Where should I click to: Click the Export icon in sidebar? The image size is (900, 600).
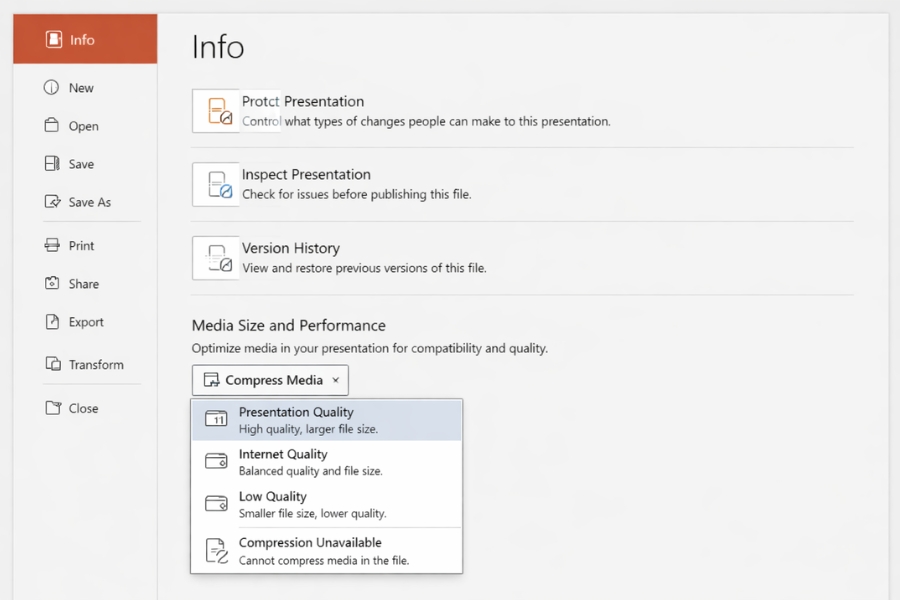click(x=52, y=322)
